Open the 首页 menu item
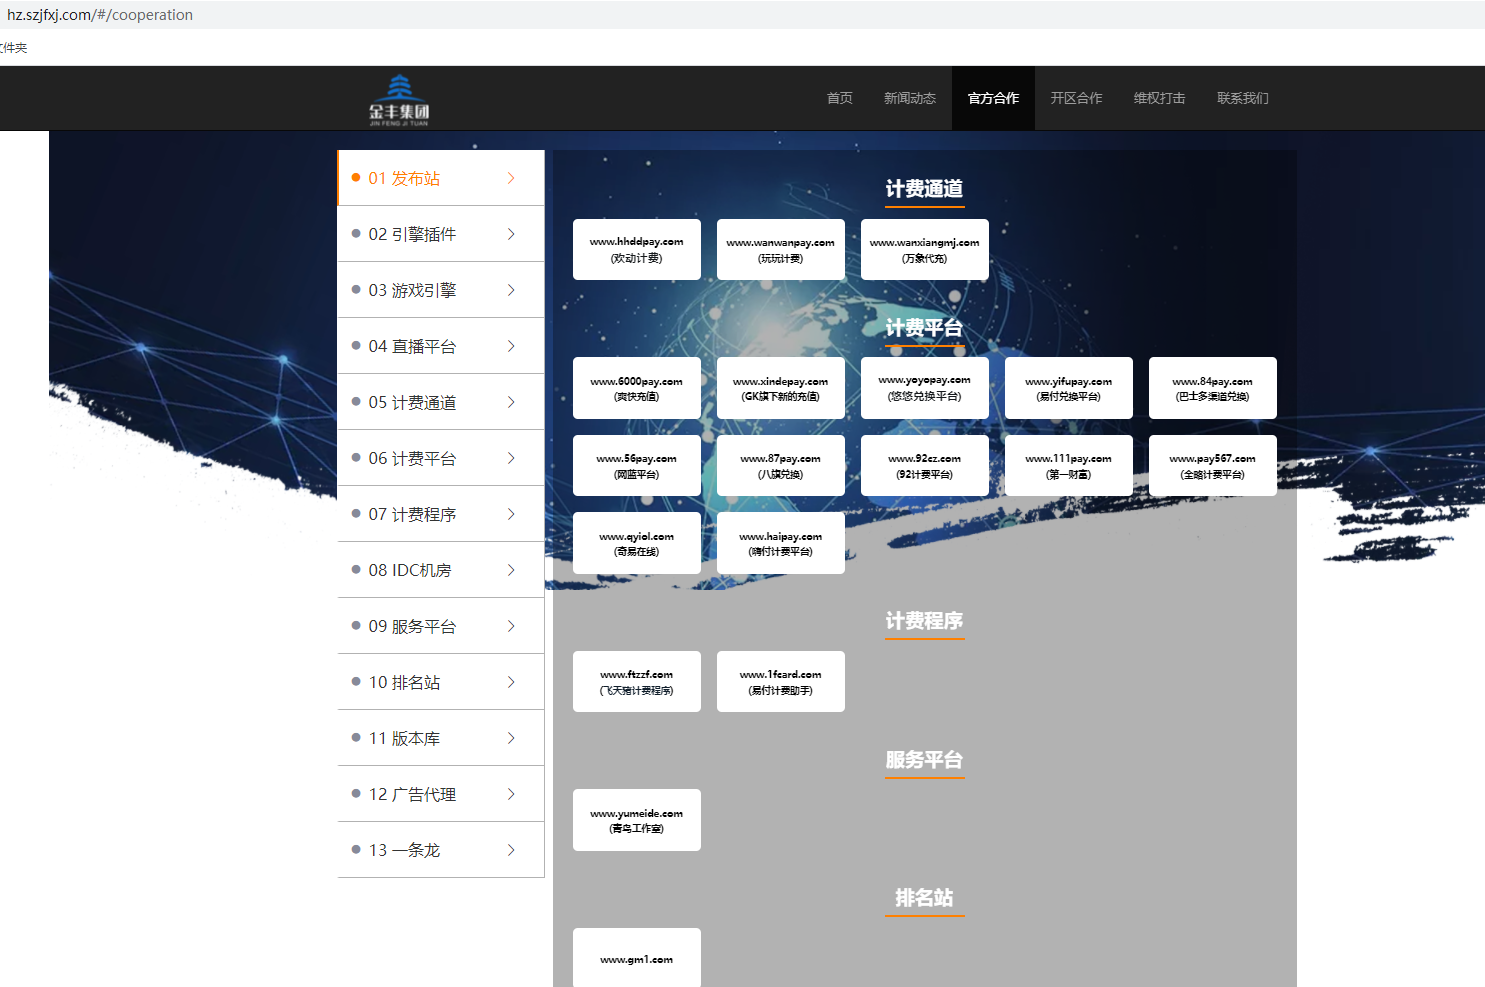 point(839,98)
